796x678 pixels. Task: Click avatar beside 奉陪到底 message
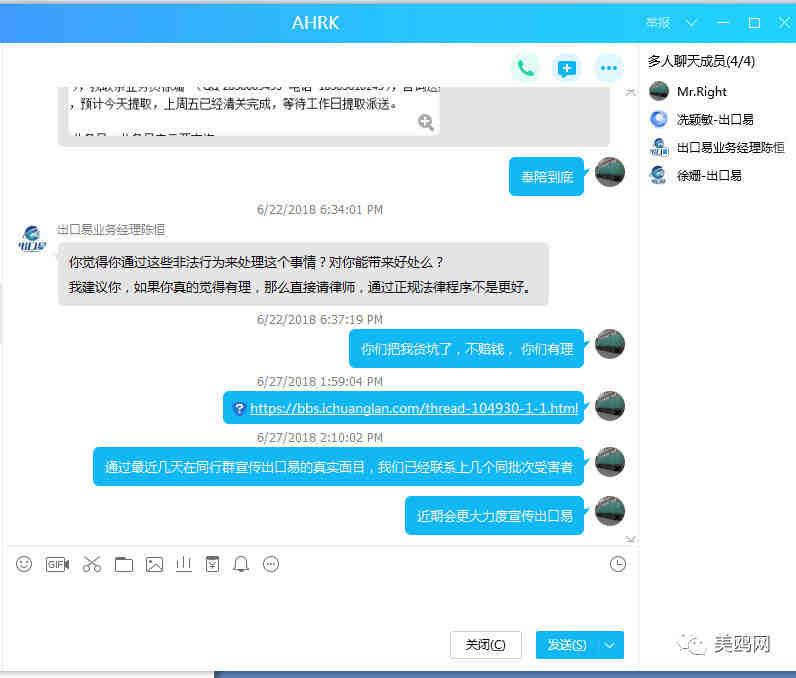tap(609, 172)
